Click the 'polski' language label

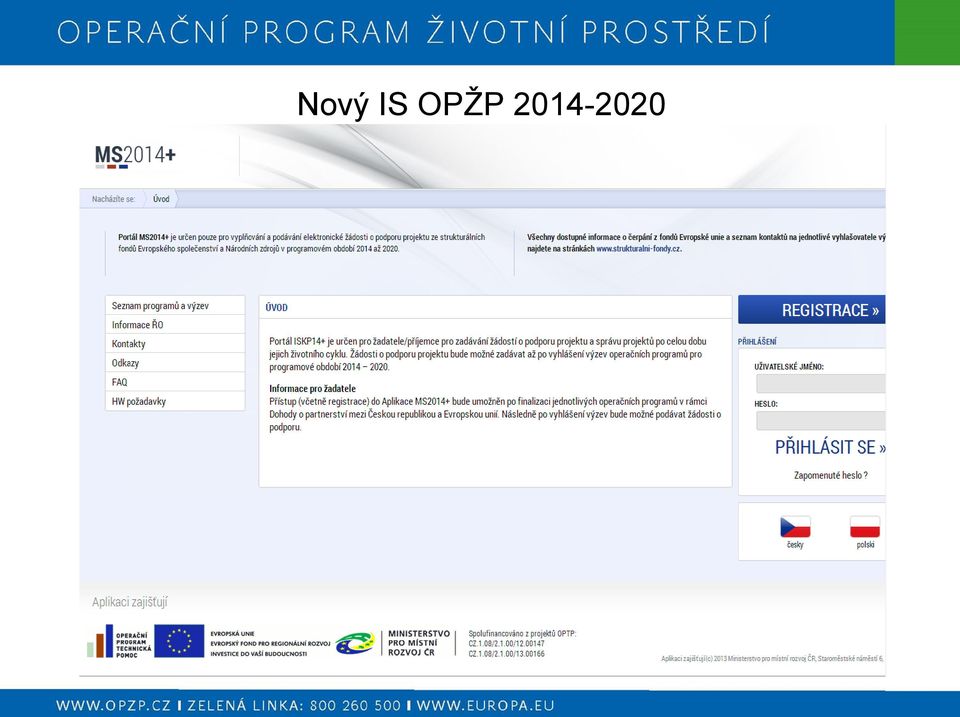[x=865, y=544]
